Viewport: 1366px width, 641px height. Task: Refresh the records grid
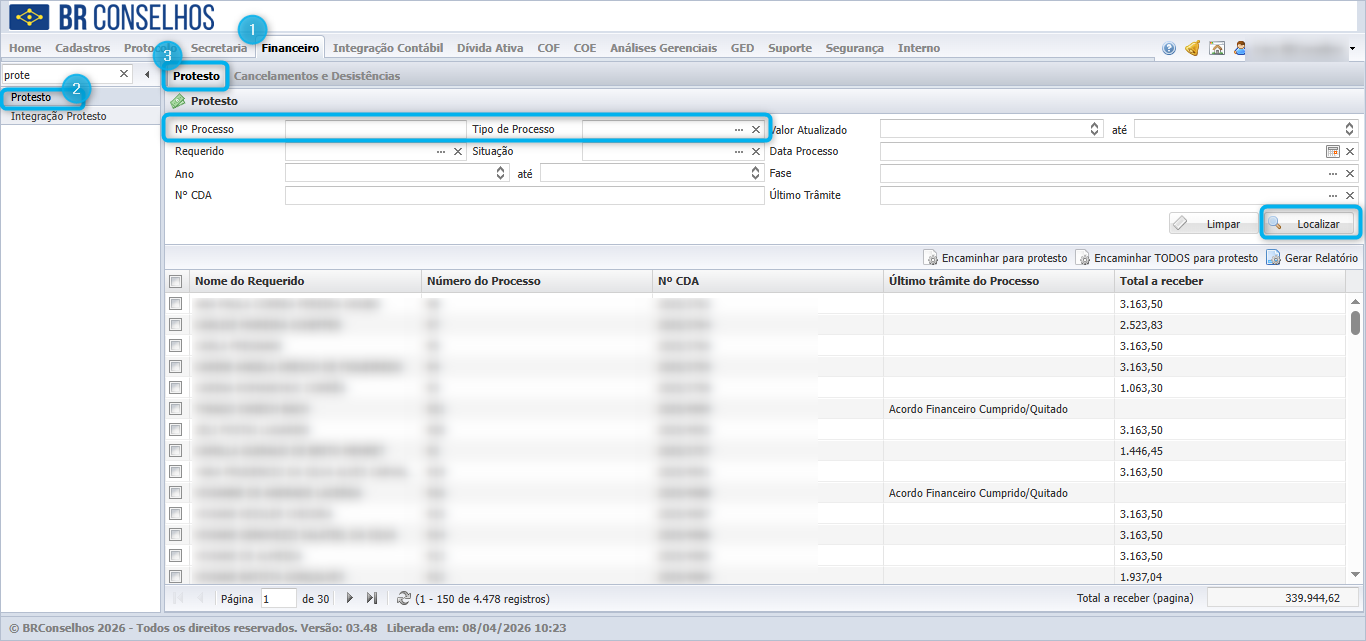(404, 598)
